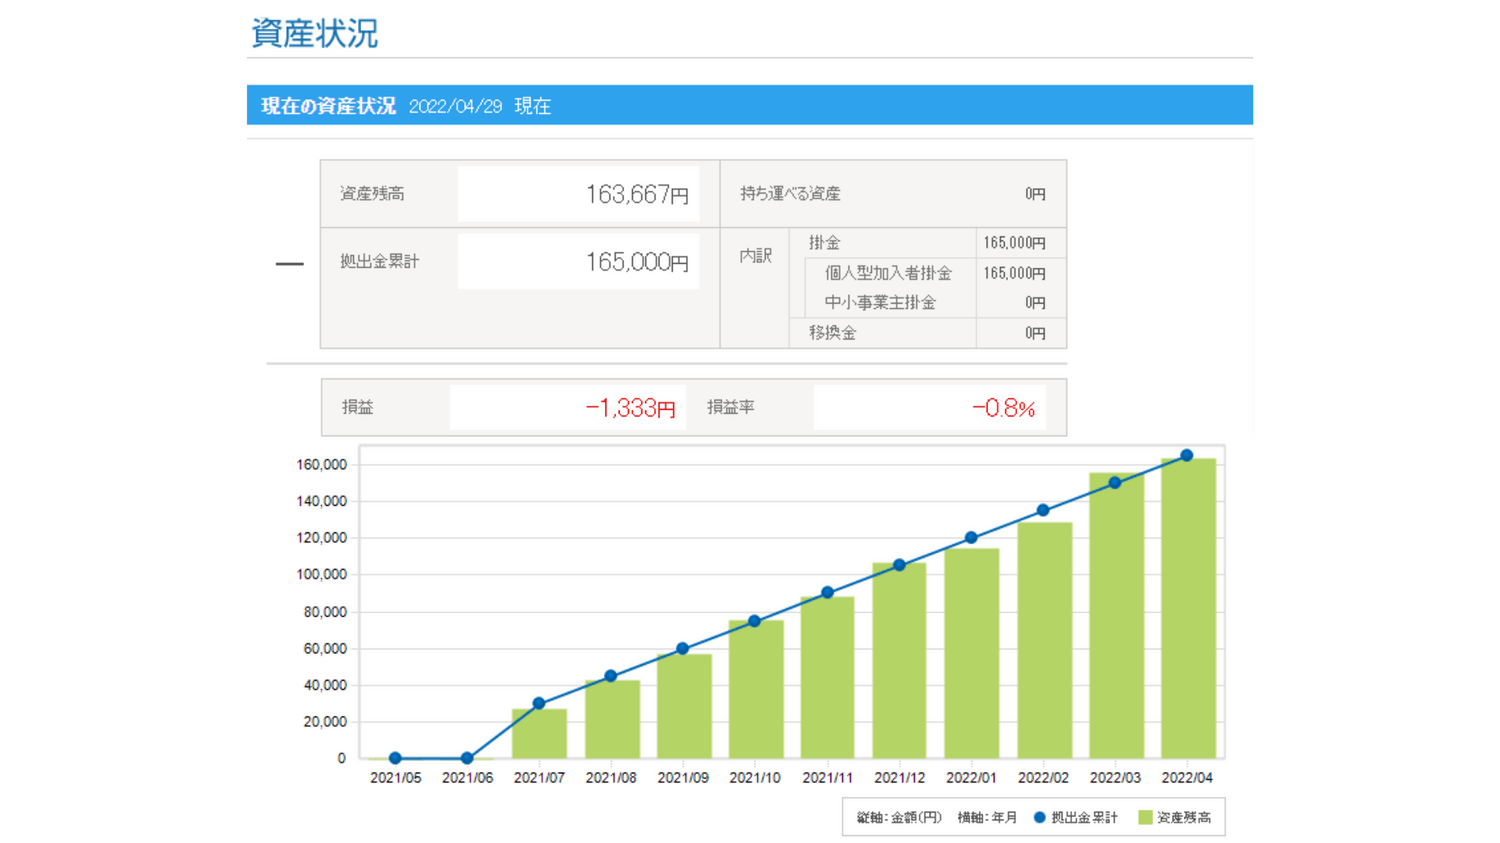The height and width of the screenshot is (843, 1500).
Task: Click the date 2022/04/29 in the header
Action: [x=455, y=106]
